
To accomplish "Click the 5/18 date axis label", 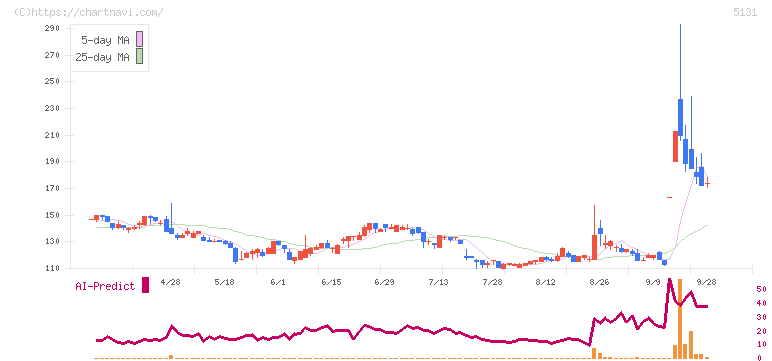I will [225, 282].
